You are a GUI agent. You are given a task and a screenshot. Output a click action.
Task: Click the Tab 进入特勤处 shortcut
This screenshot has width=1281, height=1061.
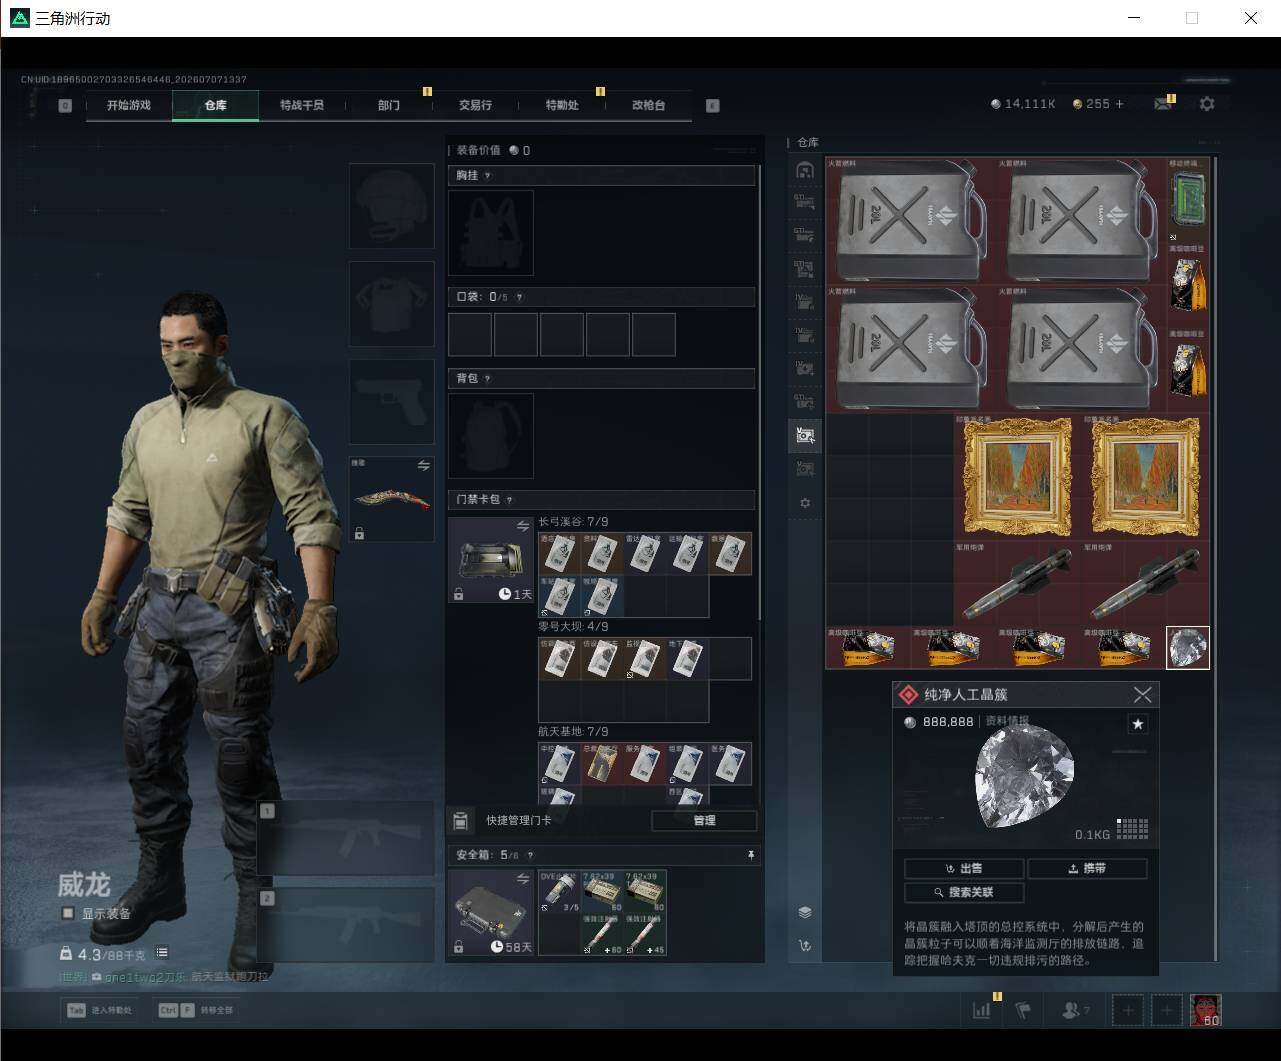coord(99,1011)
